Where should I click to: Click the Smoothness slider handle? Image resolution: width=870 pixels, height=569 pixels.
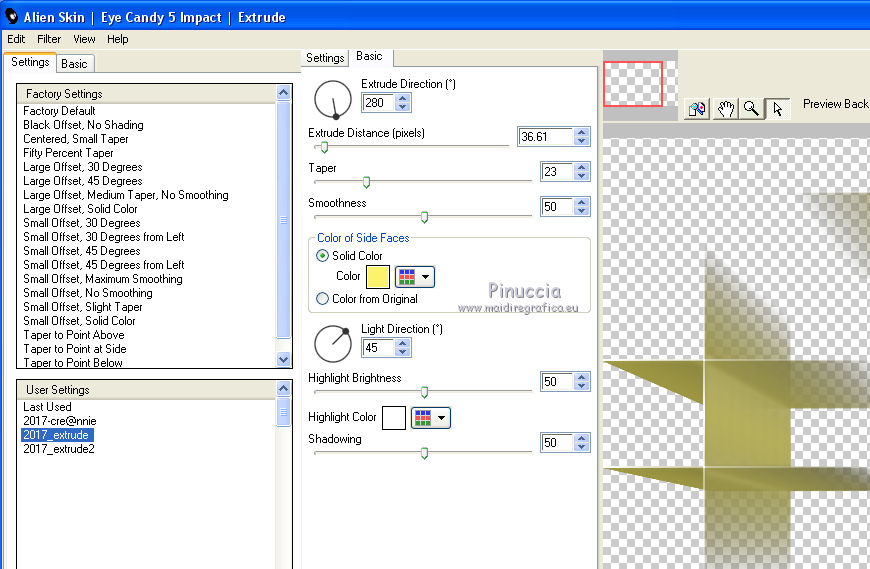click(424, 217)
